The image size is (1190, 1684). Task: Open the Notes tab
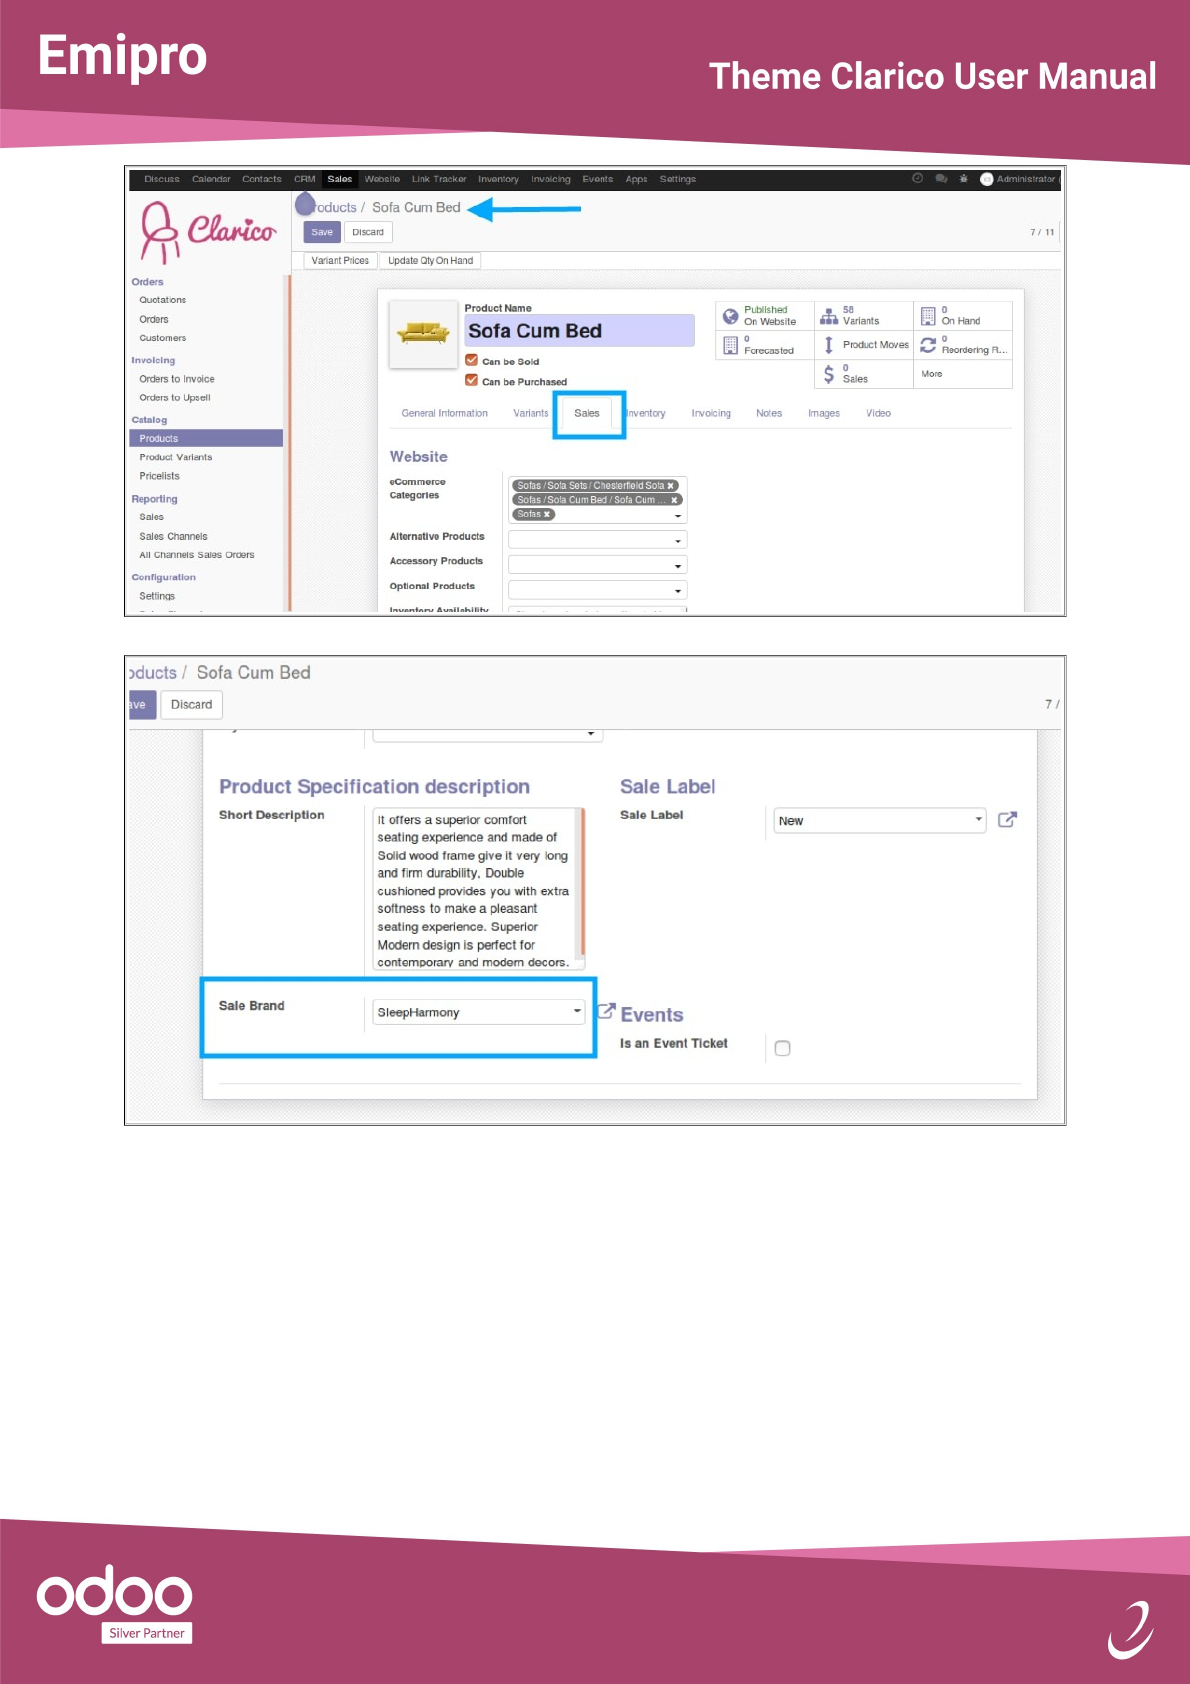click(769, 413)
